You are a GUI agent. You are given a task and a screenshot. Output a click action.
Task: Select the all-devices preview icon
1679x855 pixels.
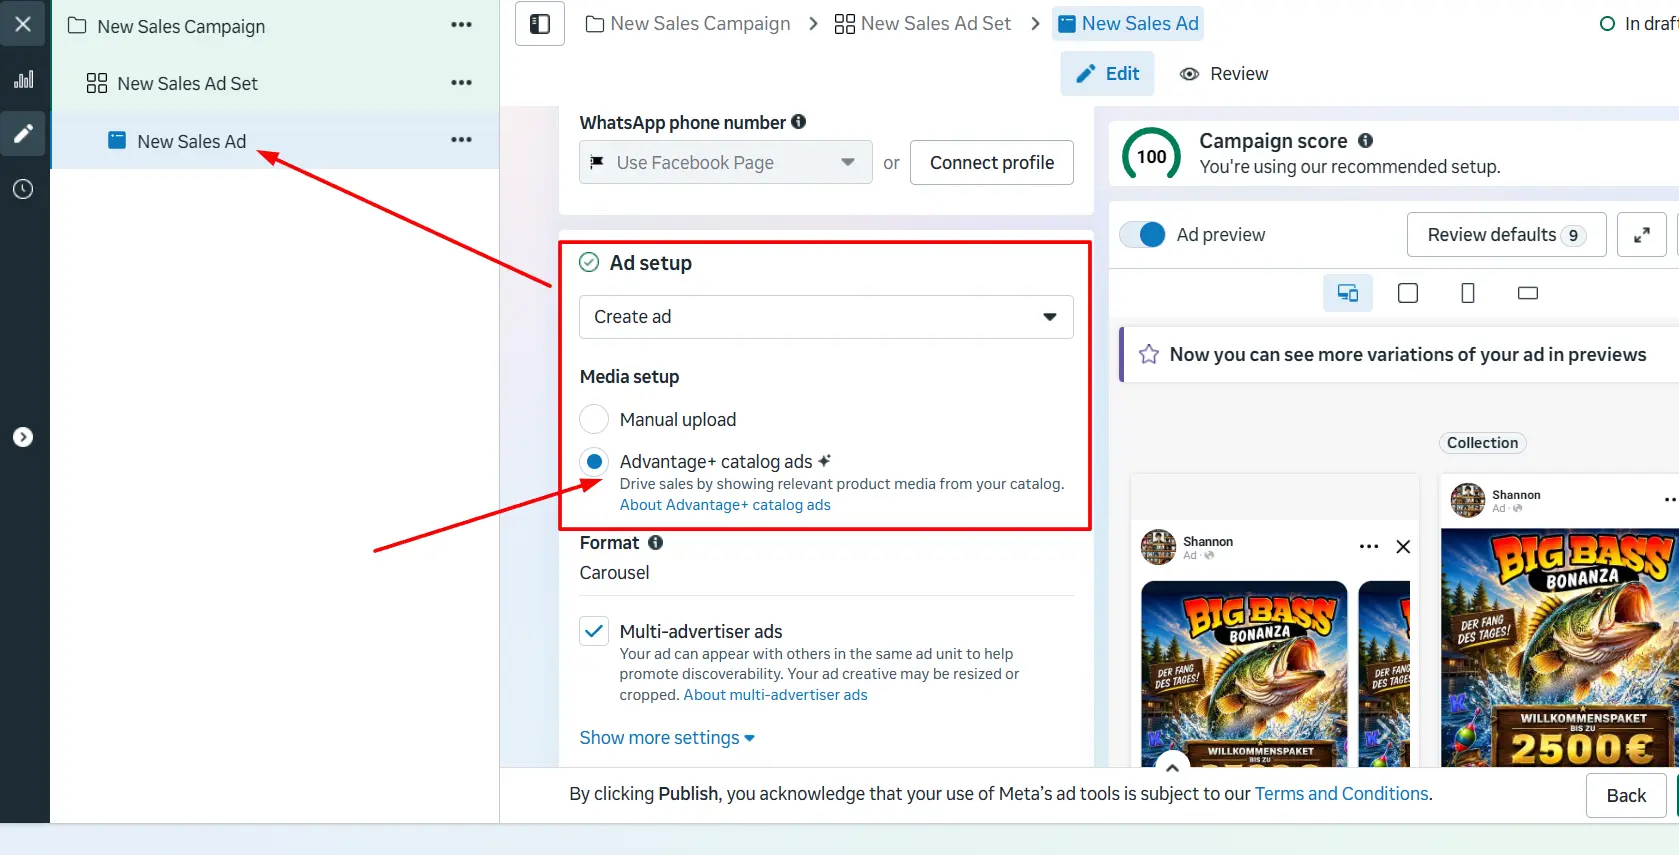pos(1347,293)
